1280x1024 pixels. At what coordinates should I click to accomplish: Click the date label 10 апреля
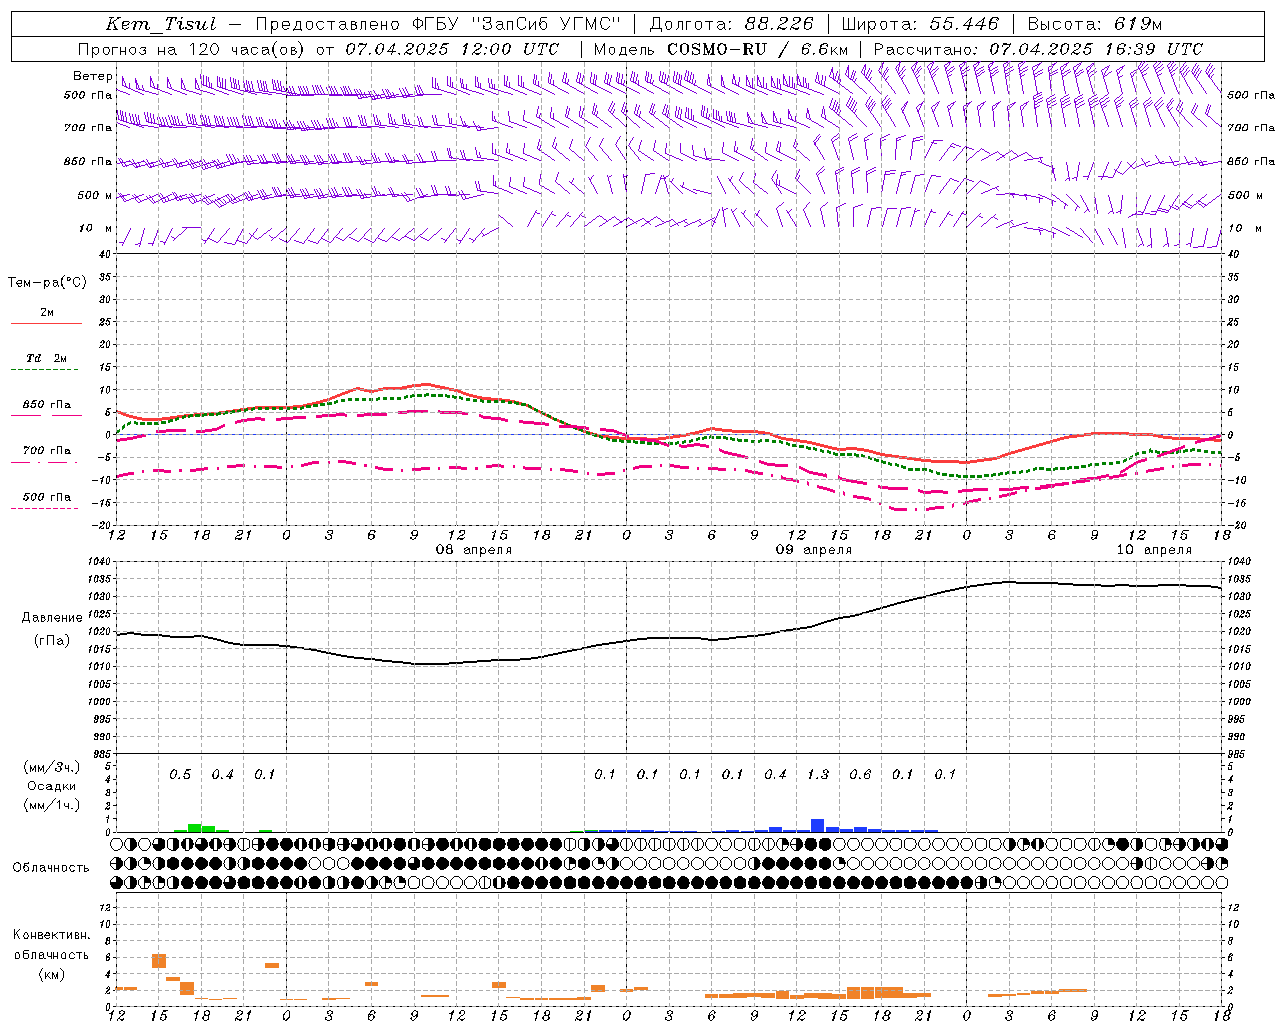1154,550
